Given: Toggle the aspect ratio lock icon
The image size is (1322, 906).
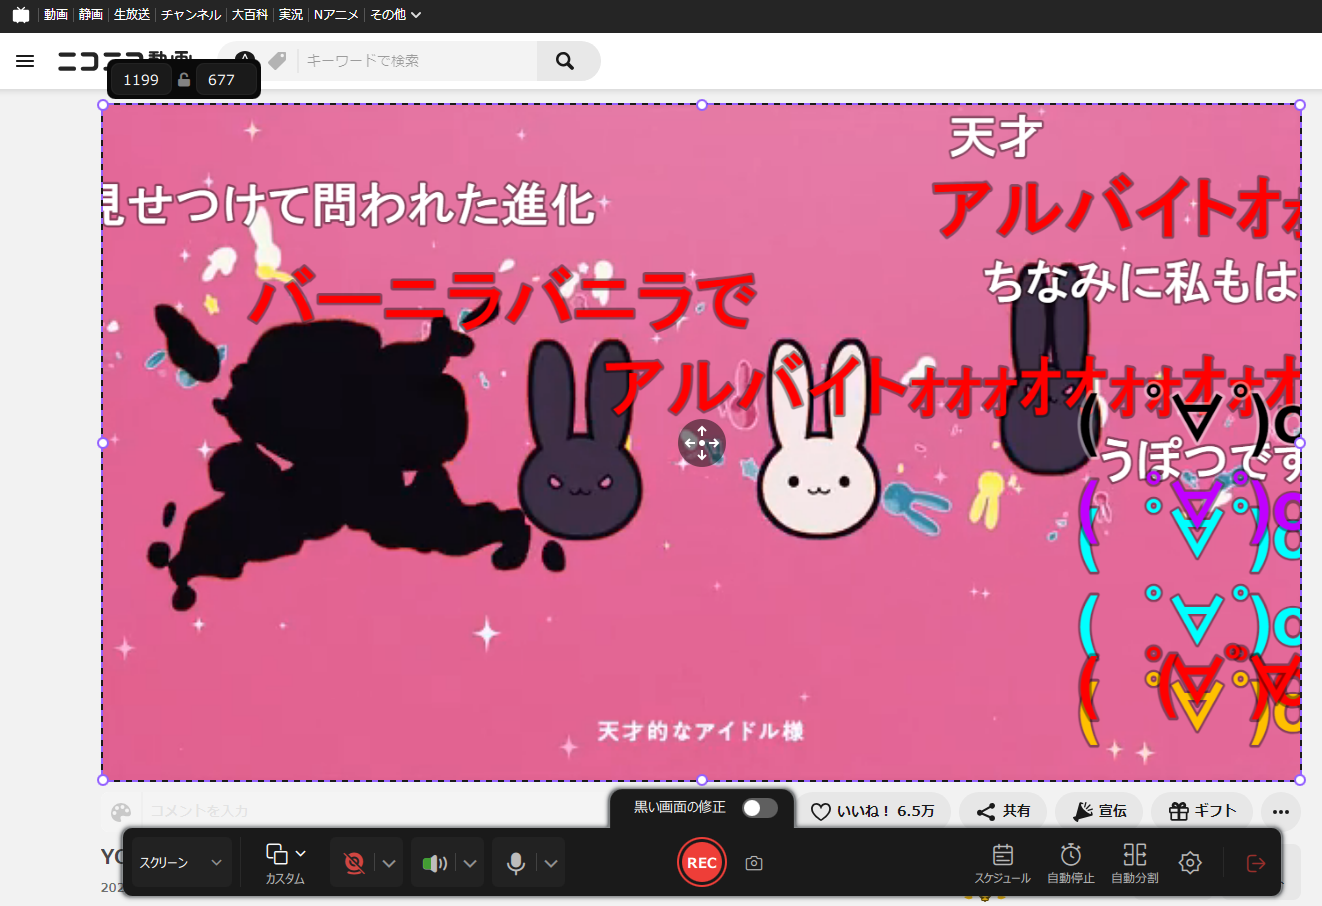Looking at the screenshot, I should tap(184, 80).
